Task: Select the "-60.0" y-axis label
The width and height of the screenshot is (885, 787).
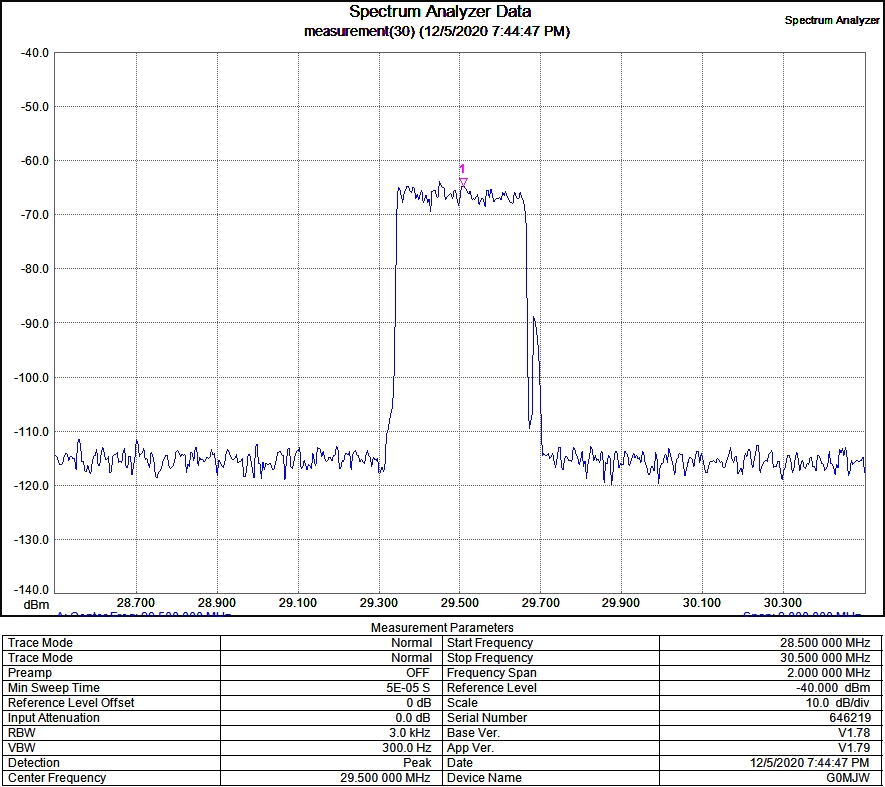Action: tap(35, 161)
